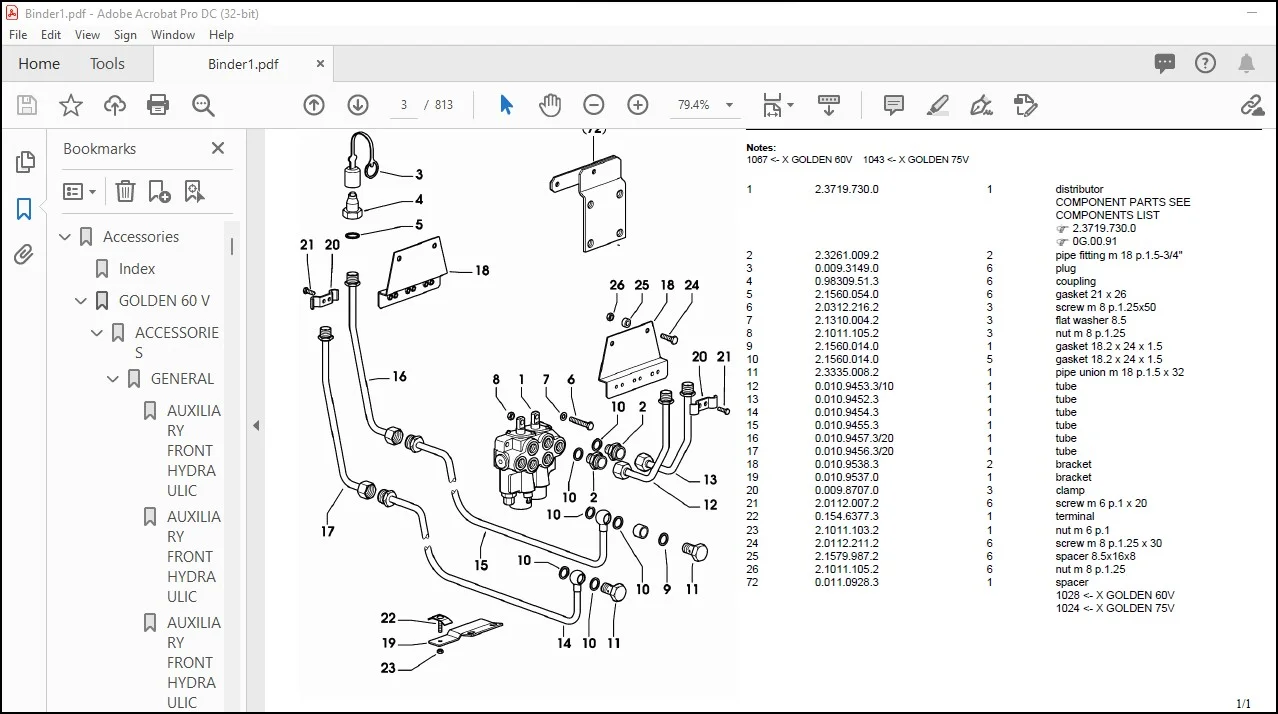Click the upload to cloud icon
This screenshot has height=714, width=1278.
pos(115,105)
